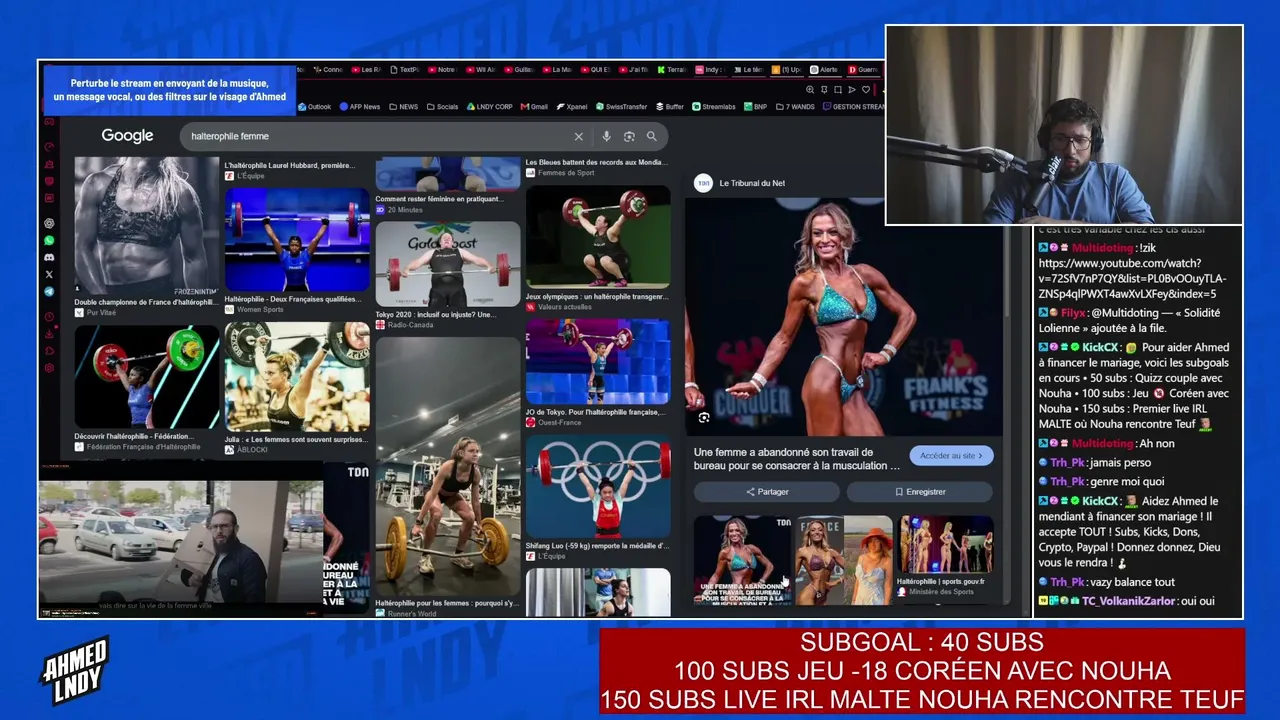Screen dimensions: 1280x720
Task: Open the large bodybuilder preview image
Action: click(844, 317)
